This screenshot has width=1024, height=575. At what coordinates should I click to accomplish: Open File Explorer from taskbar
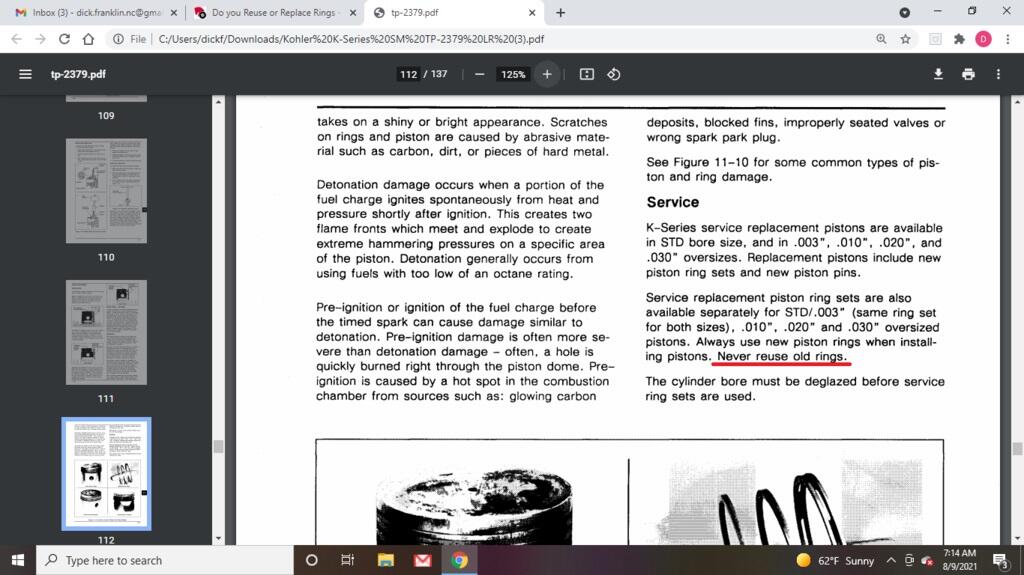click(x=386, y=560)
